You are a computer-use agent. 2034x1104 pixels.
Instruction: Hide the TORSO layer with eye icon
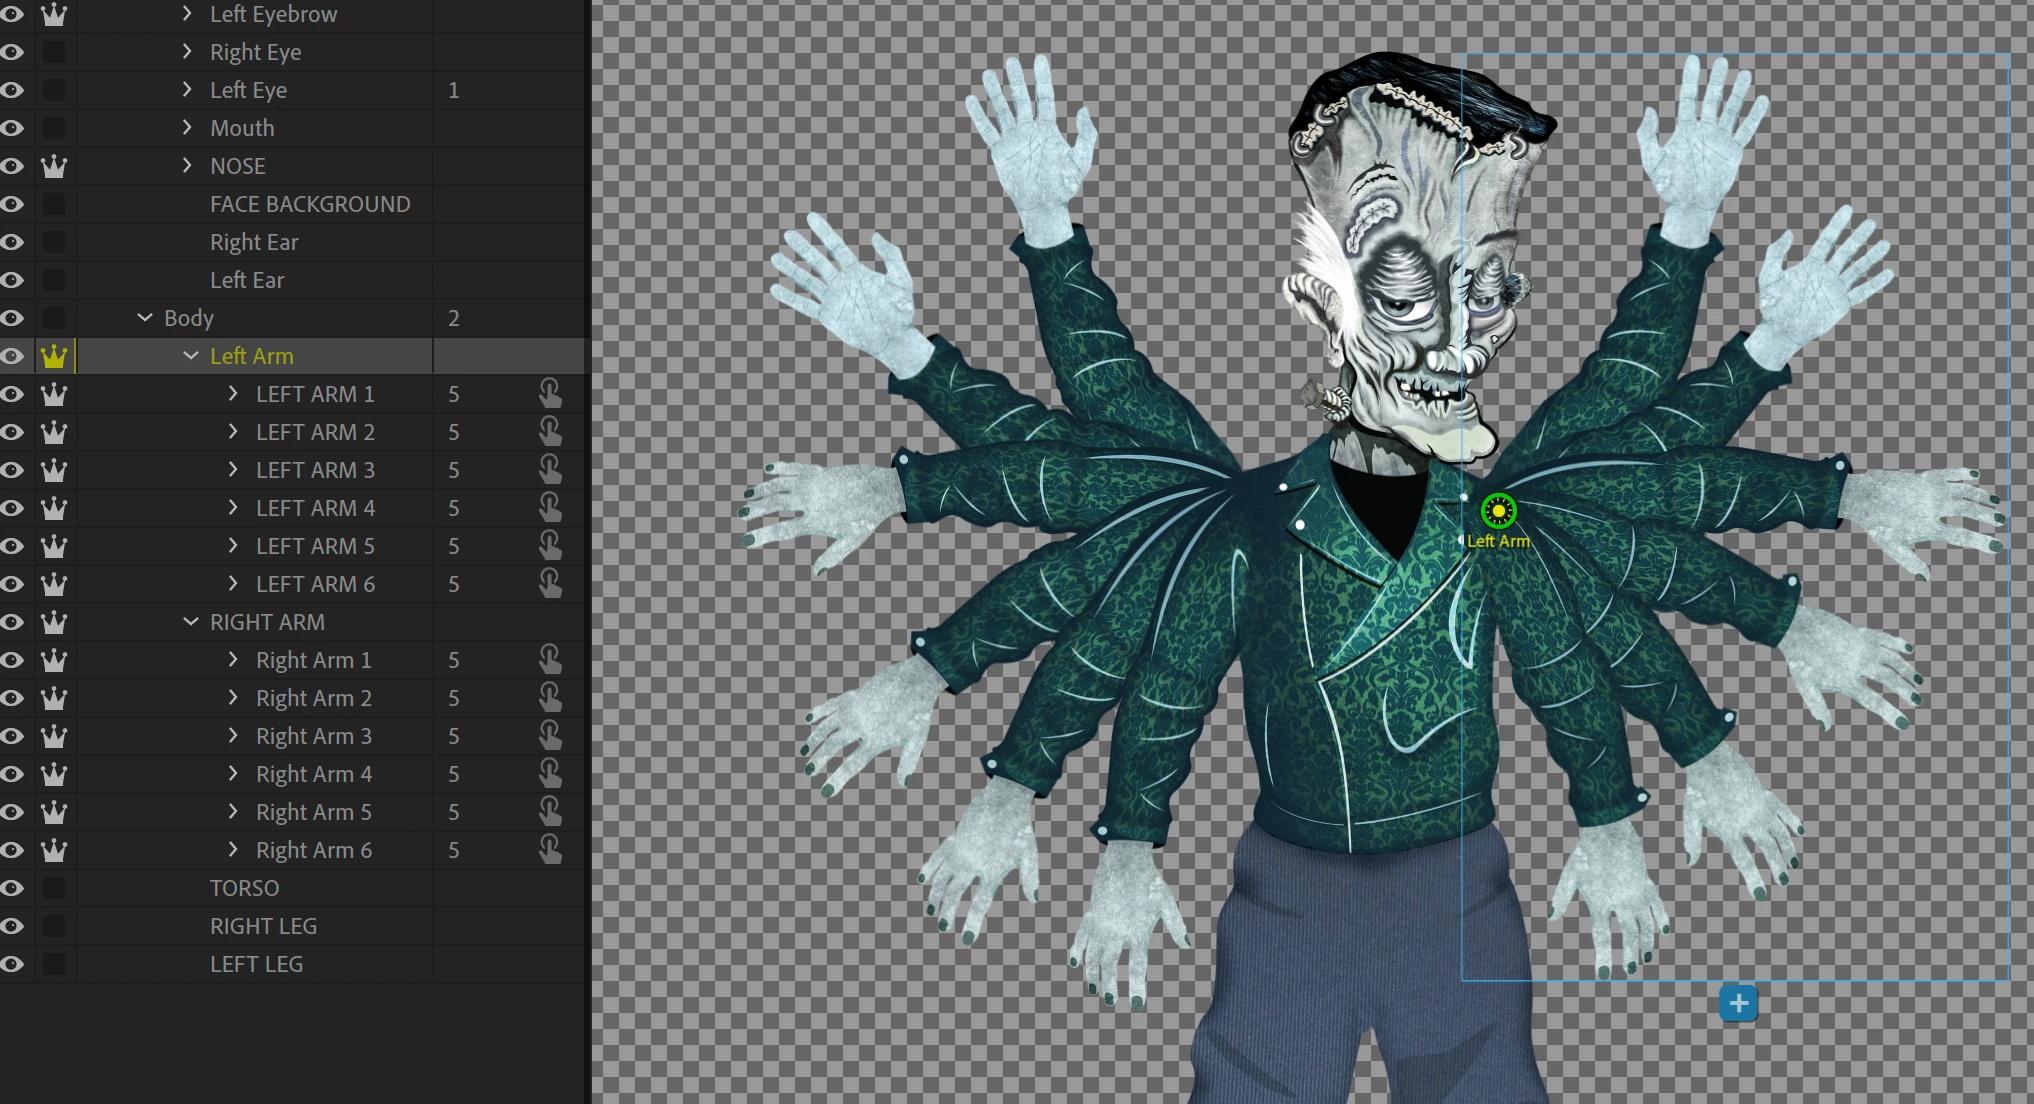click(12, 888)
